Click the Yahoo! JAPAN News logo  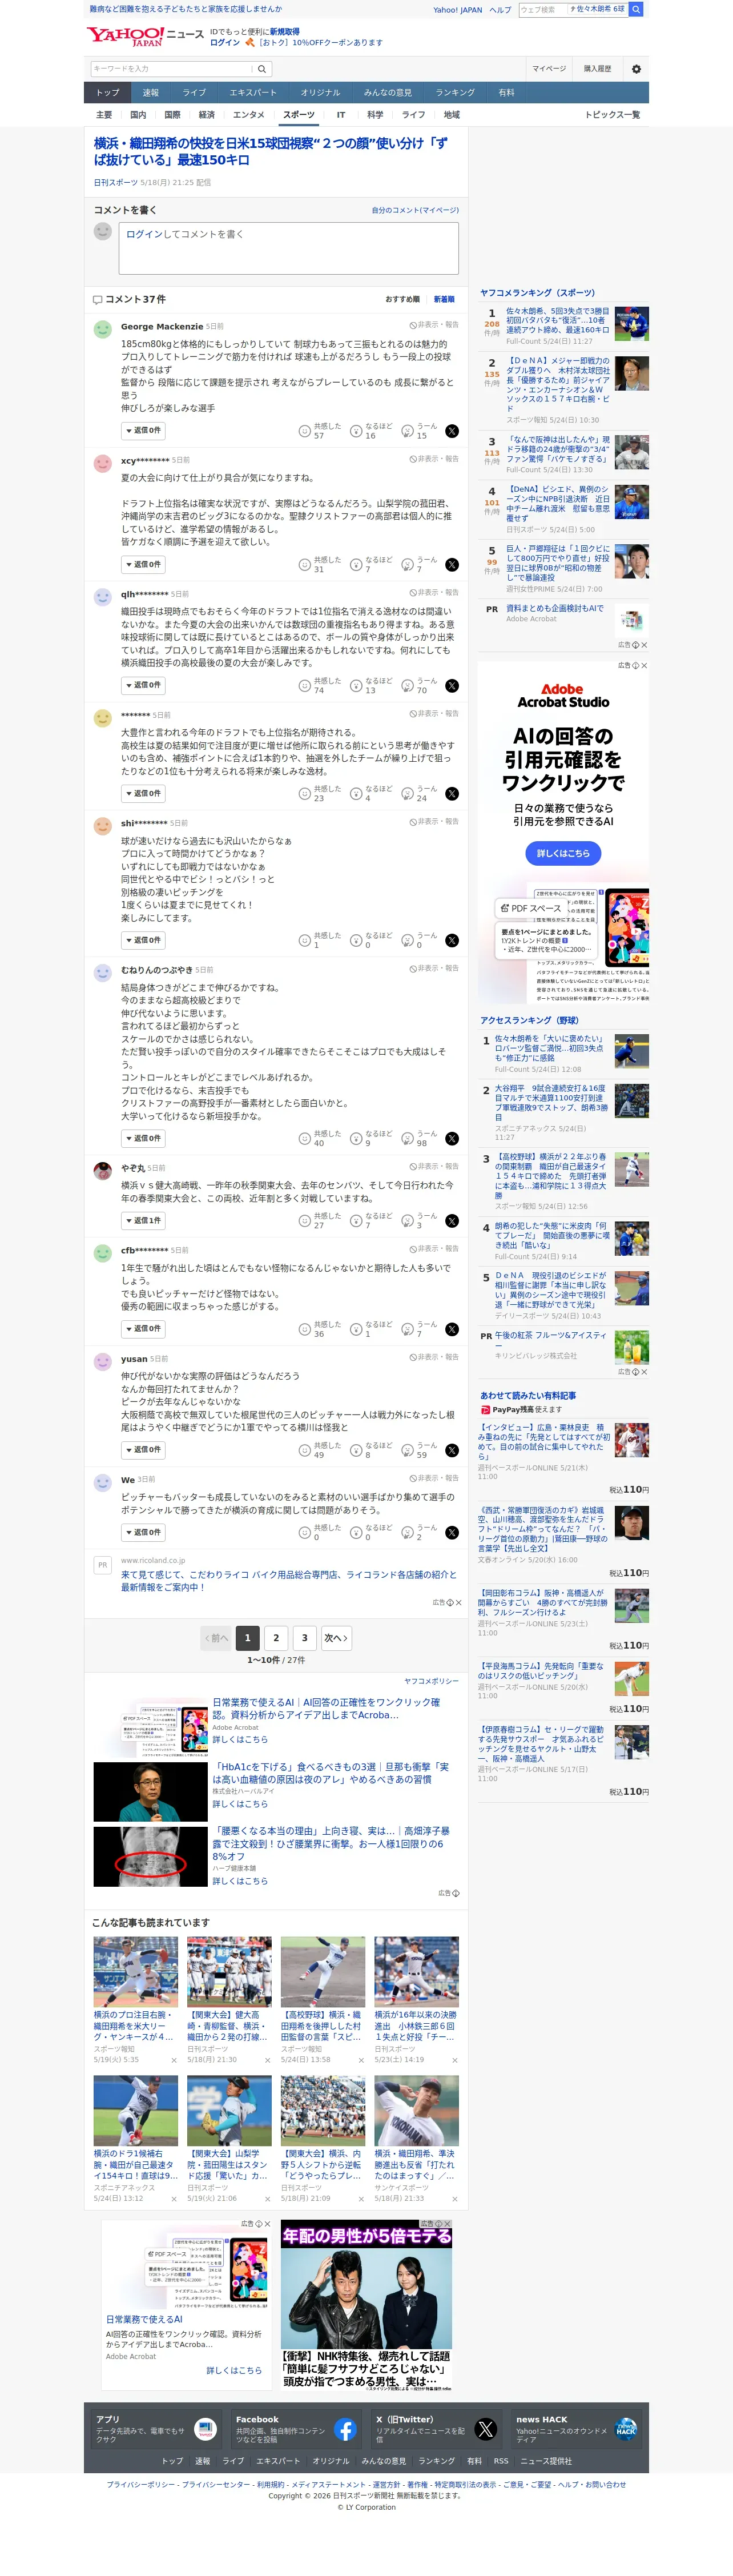coord(144,36)
